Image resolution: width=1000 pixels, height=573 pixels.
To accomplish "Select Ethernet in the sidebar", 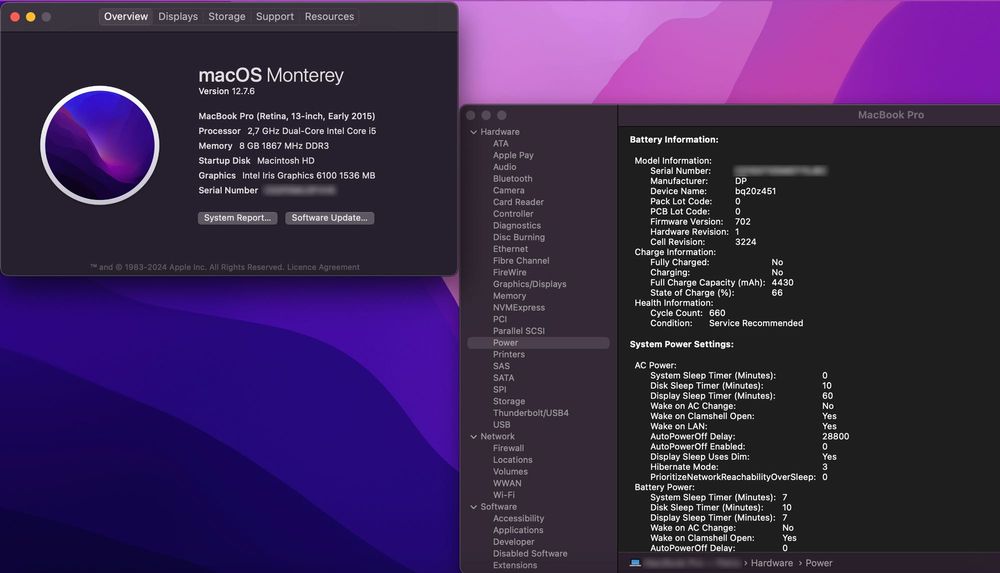I will [510, 249].
